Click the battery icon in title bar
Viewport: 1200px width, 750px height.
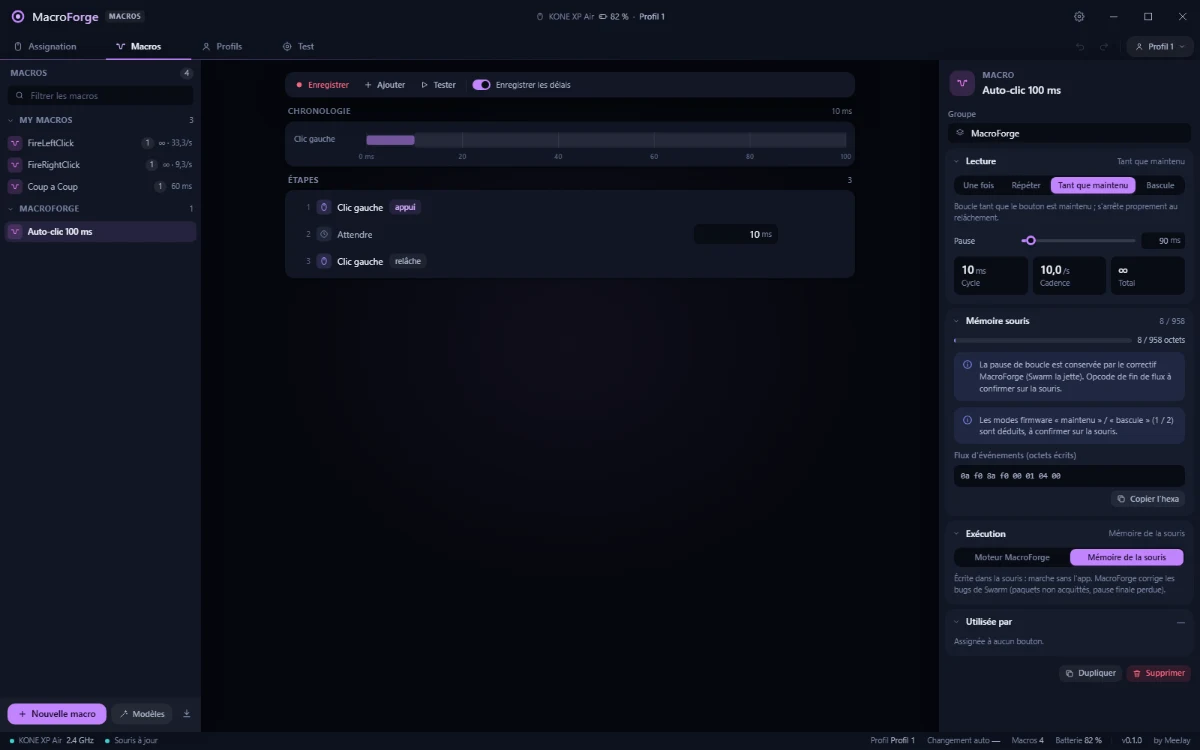pyautogui.click(x=603, y=17)
